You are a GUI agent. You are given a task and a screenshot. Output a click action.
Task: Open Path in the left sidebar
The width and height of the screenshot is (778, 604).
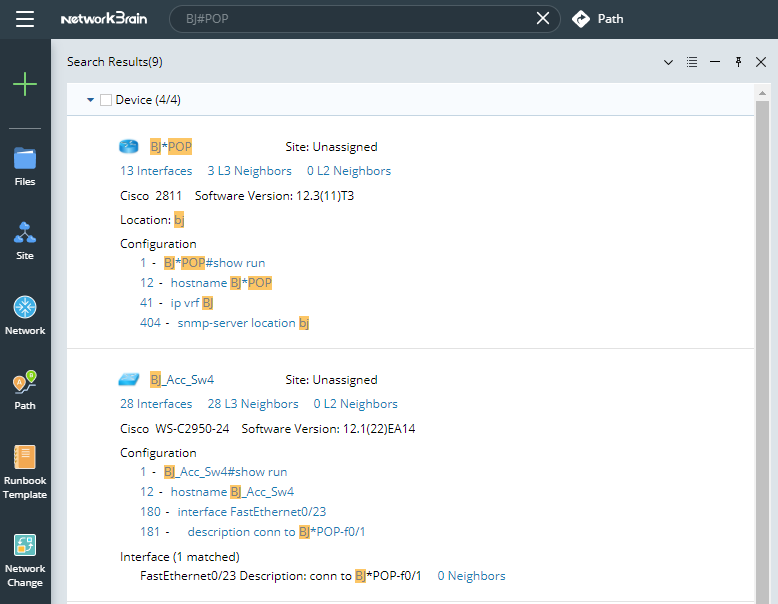pyautogui.click(x=25, y=382)
